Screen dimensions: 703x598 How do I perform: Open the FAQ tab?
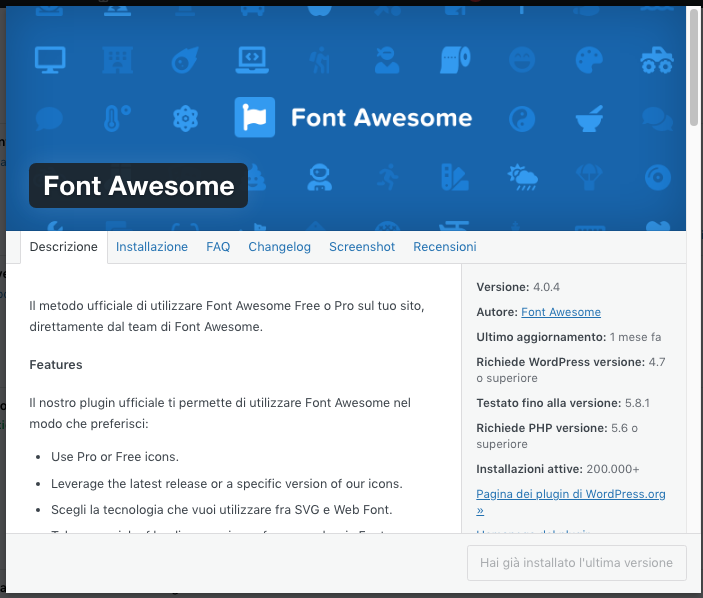[x=218, y=247]
